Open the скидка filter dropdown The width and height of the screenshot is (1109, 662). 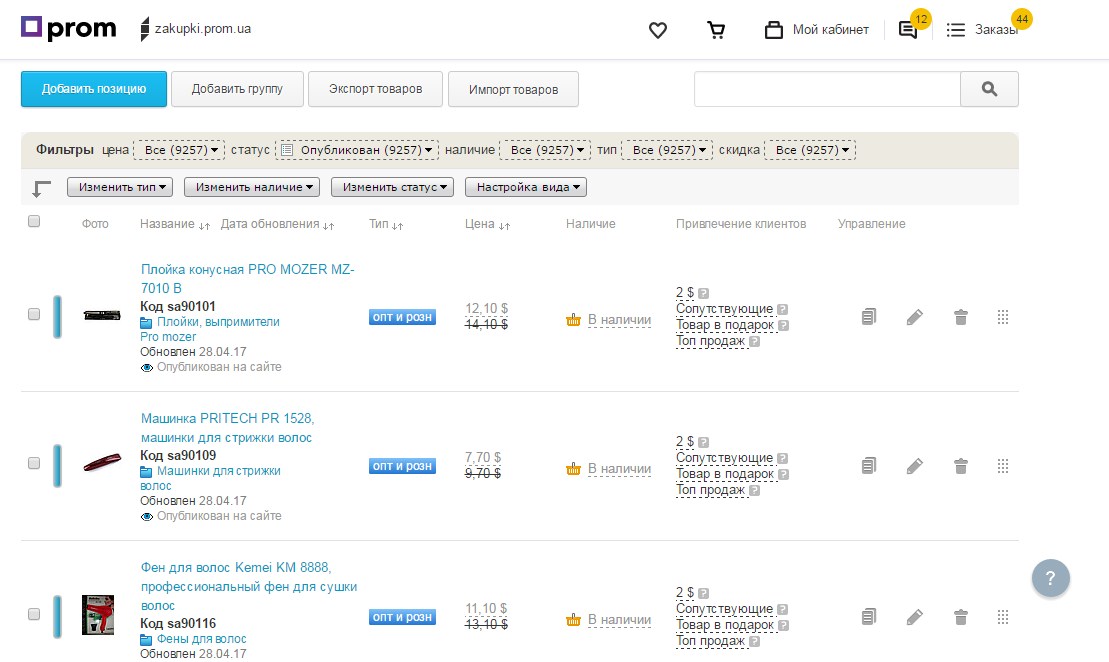click(x=810, y=150)
